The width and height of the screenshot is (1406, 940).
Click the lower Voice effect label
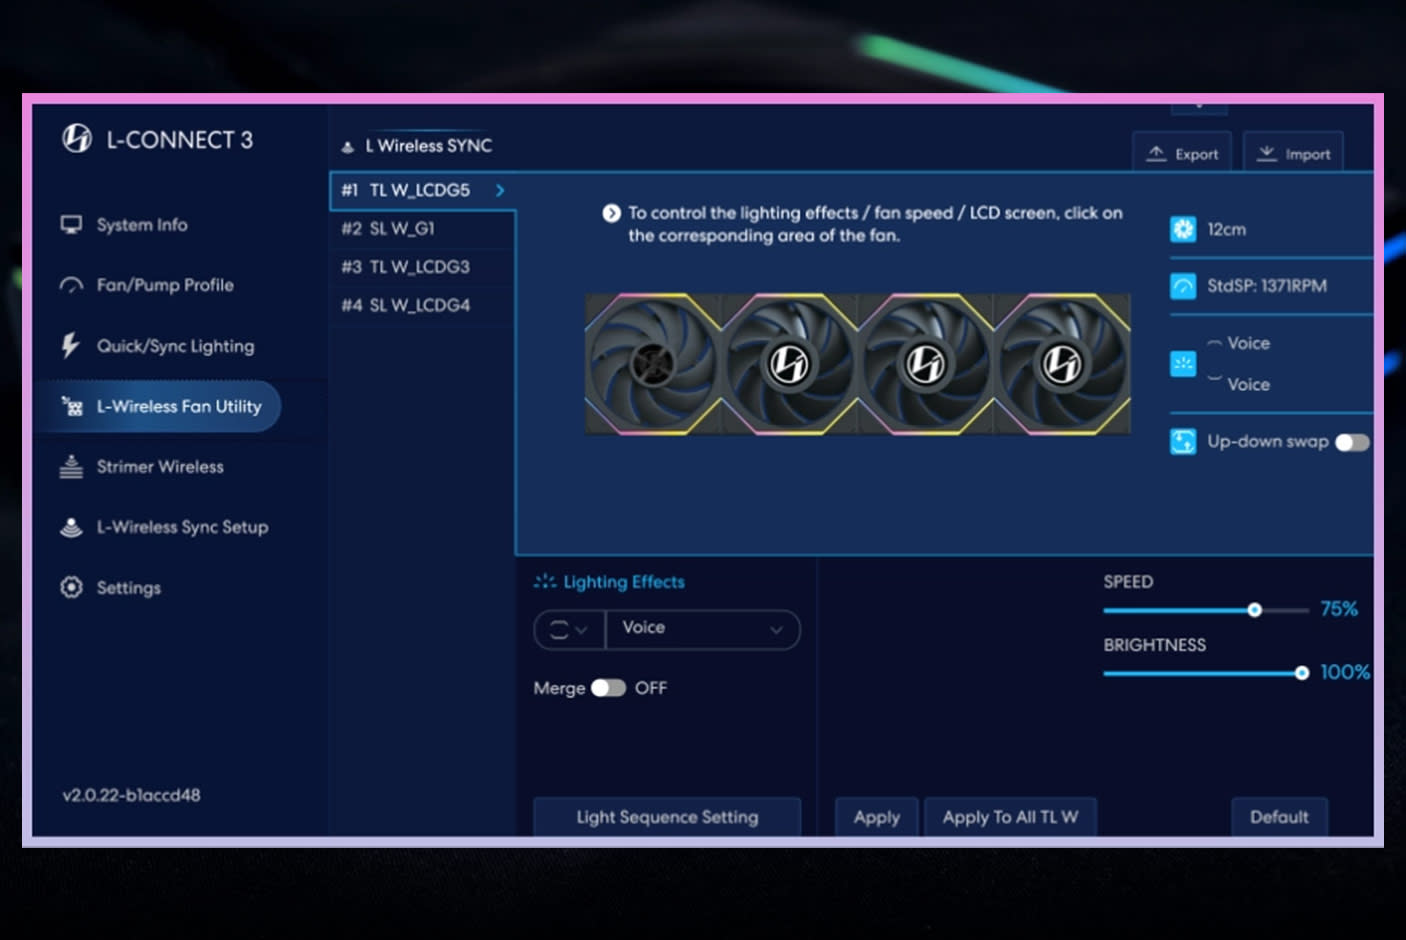[x=1248, y=384]
